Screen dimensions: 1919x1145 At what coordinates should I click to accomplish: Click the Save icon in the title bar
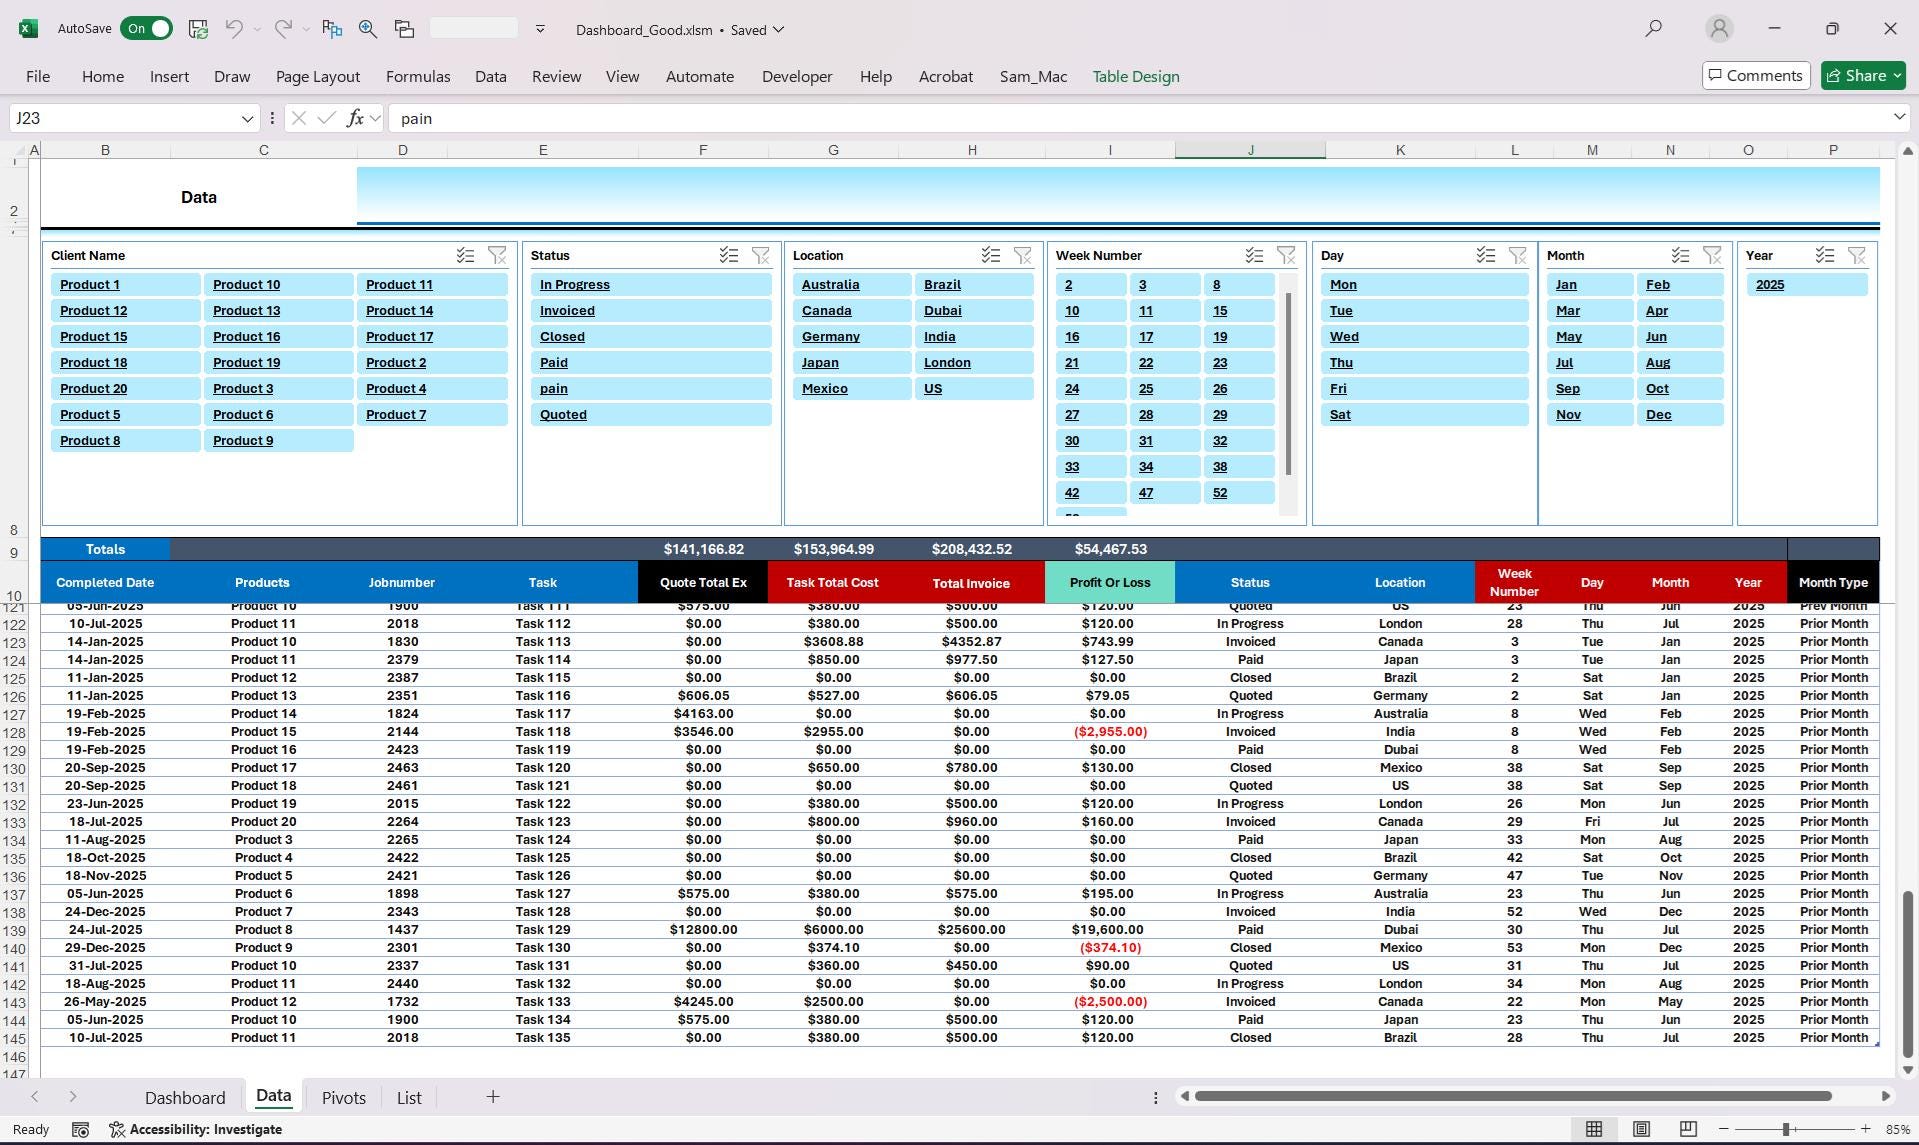tap(198, 29)
